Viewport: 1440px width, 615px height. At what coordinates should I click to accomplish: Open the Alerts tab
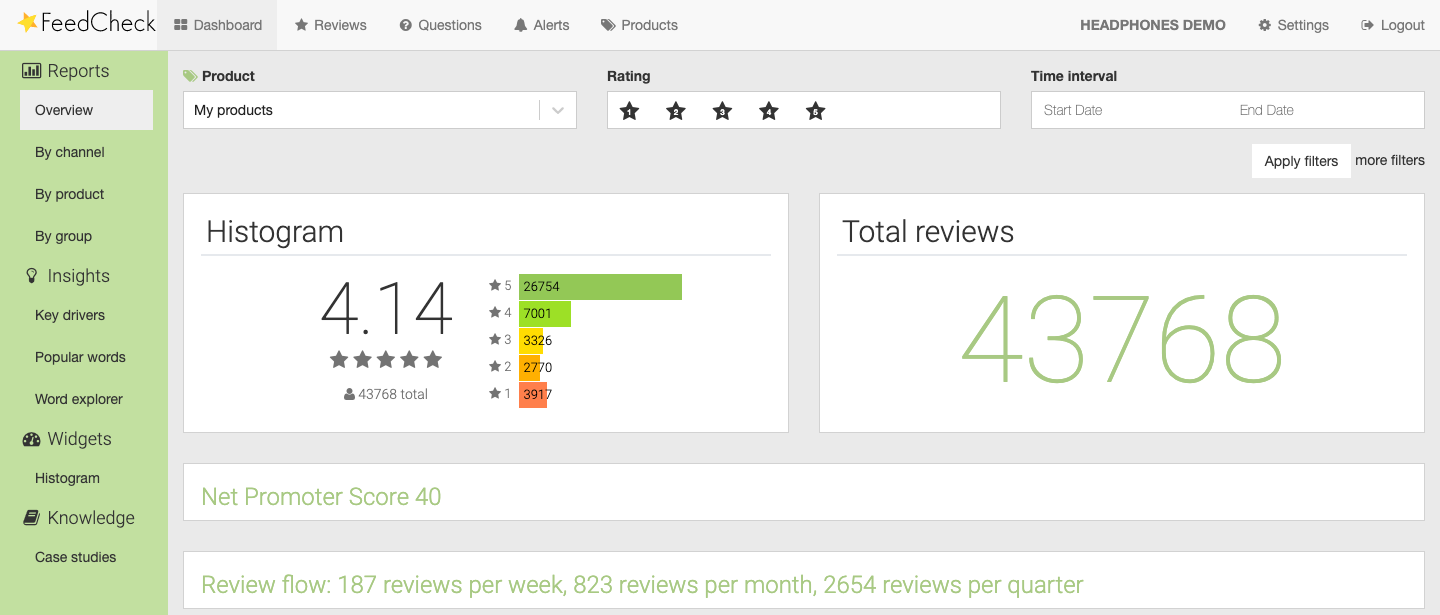tap(541, 25)
